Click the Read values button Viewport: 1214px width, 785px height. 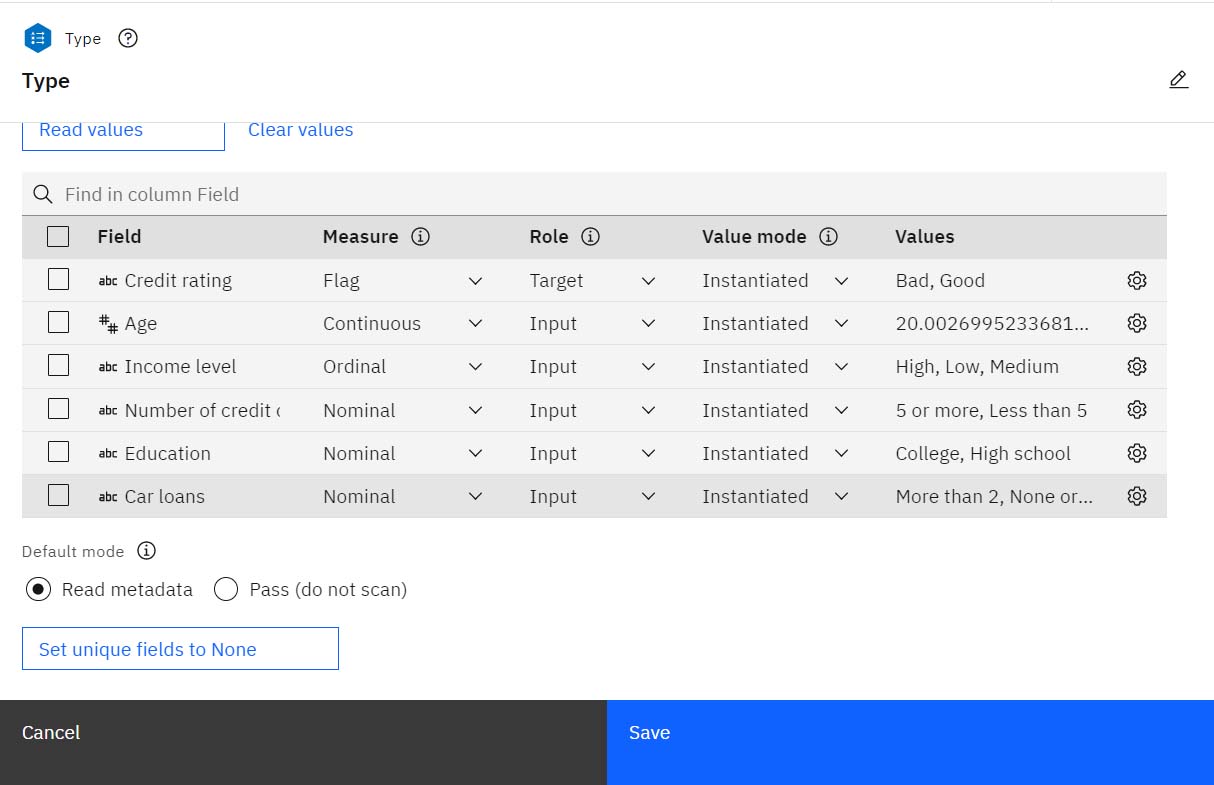[123, 136]
